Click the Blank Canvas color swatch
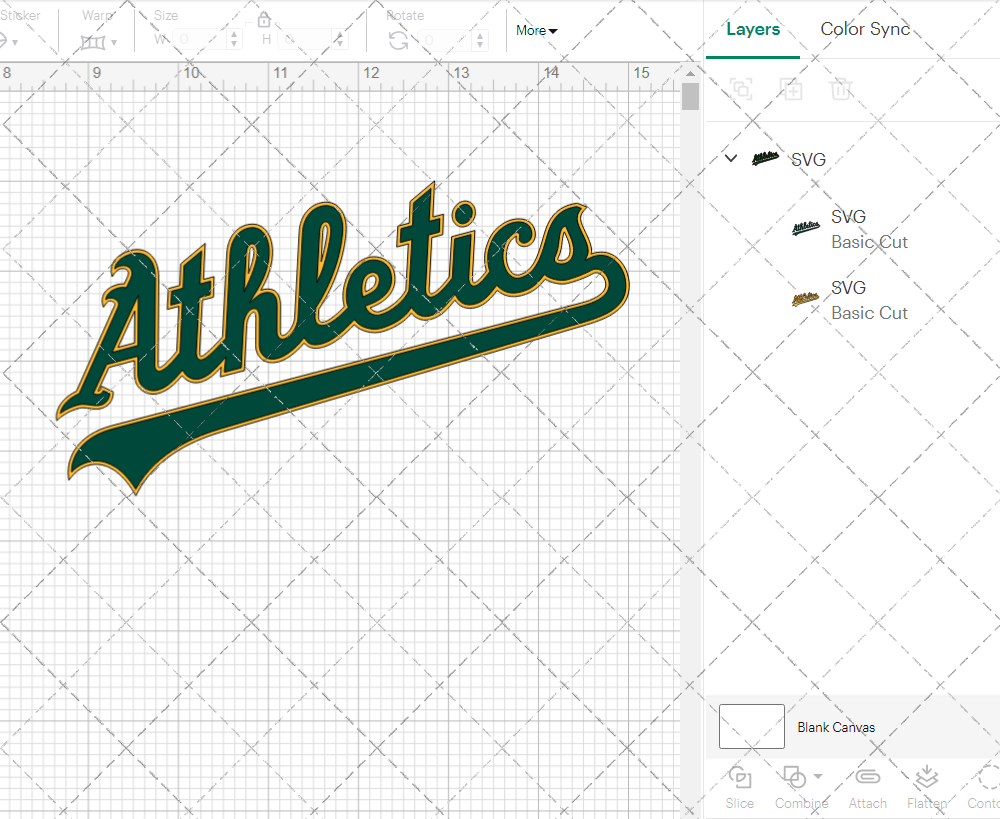The height and width of the screenshot is (819, 1000). pos(752,727)
